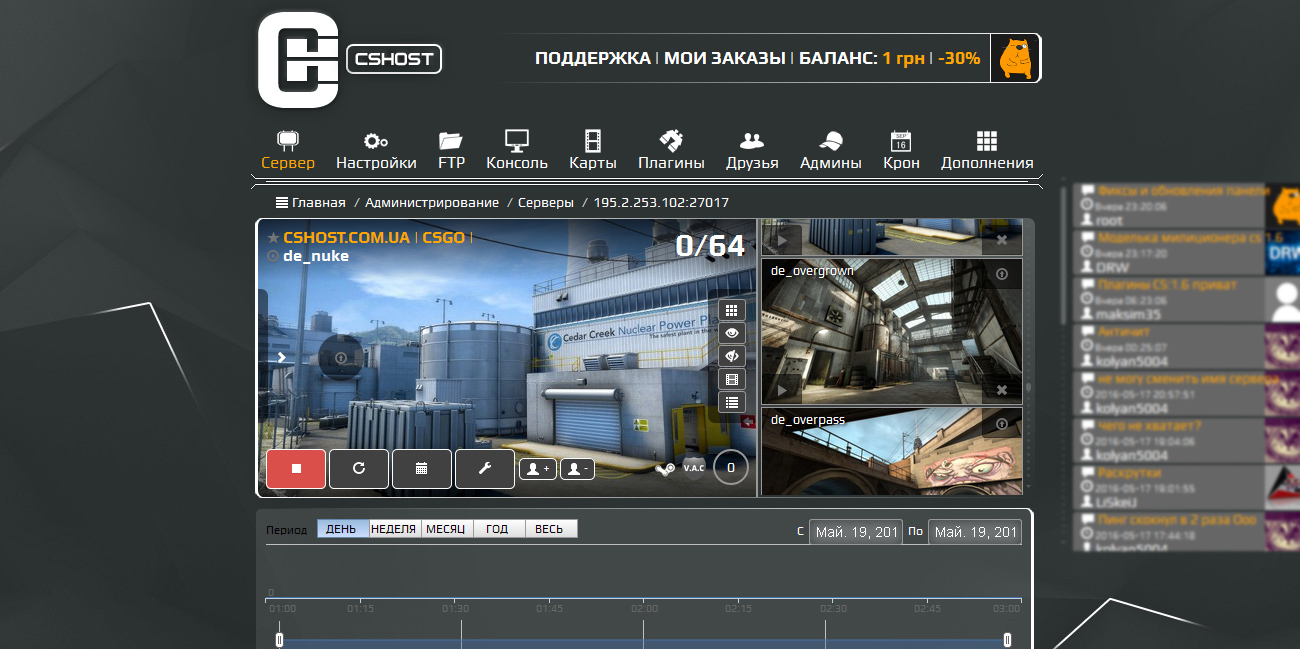Screen dimensions: 1300x649
Task: Expand the left side arrow on map image
Action: point(282,357)
